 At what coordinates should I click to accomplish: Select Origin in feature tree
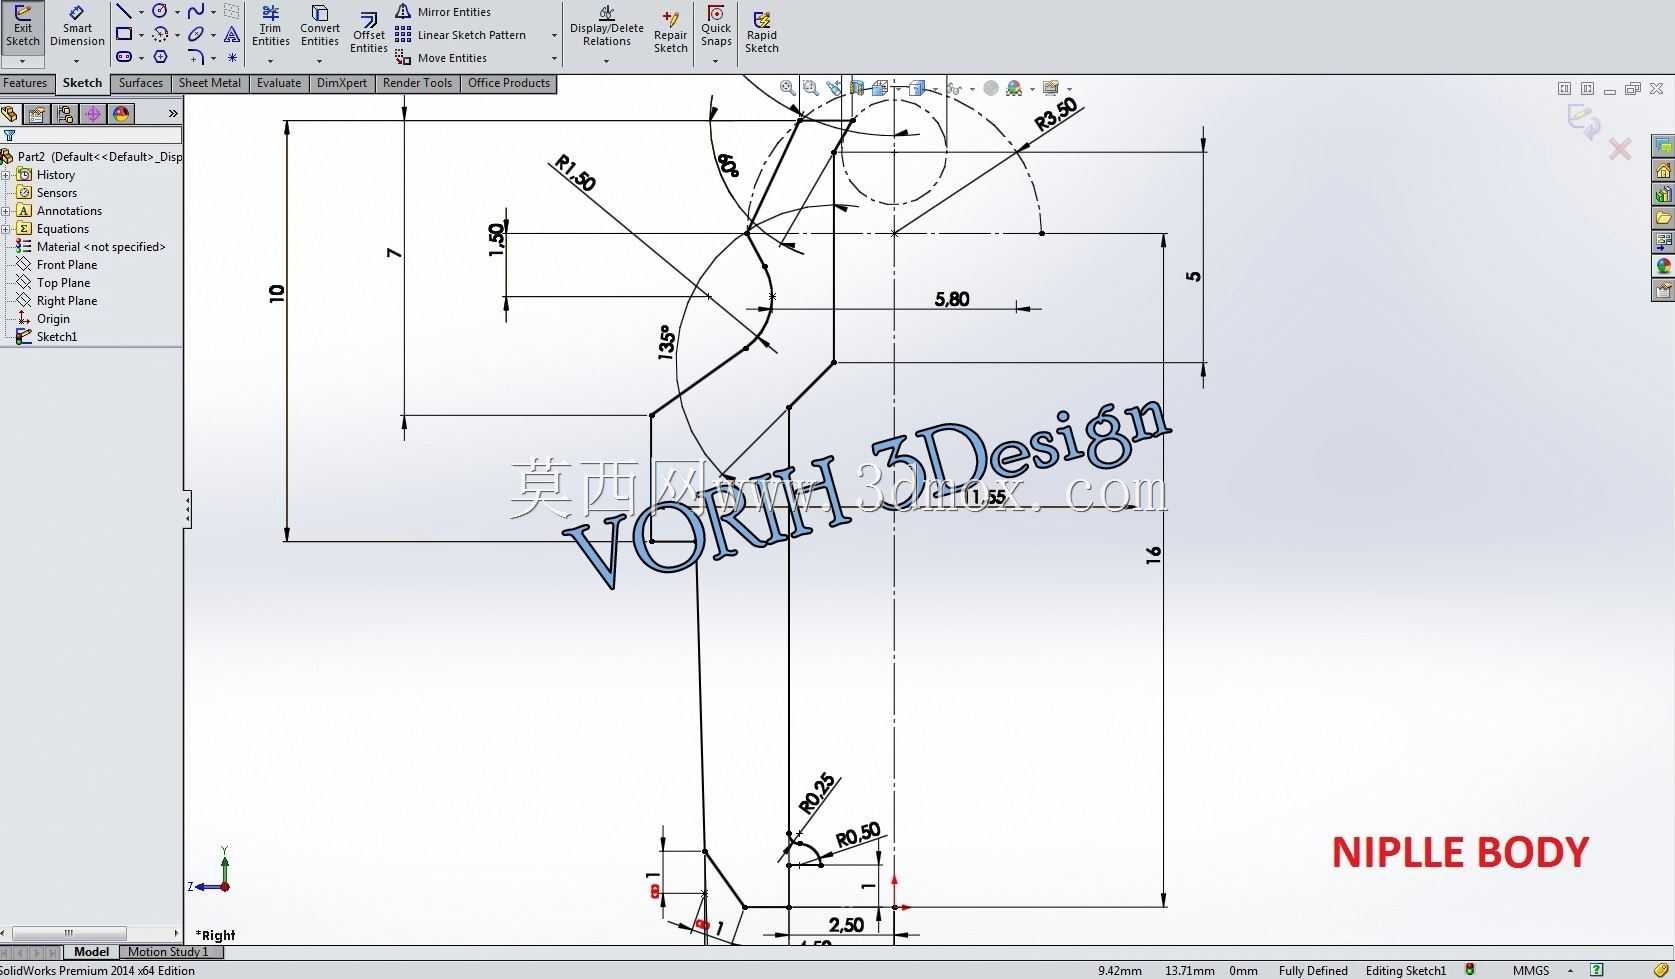point(44,319)
